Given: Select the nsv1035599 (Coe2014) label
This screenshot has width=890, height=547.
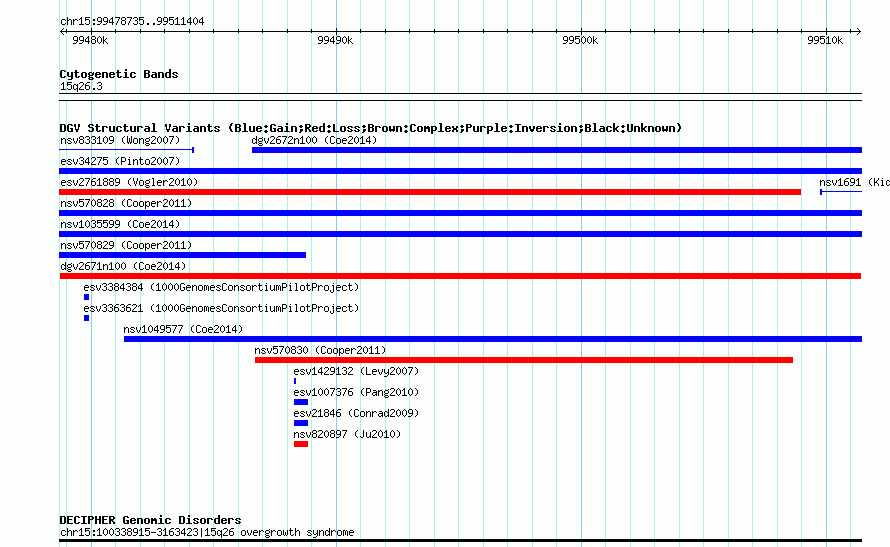Looking at the screenshot, I should pyautogui.click(x=120, y=224).
